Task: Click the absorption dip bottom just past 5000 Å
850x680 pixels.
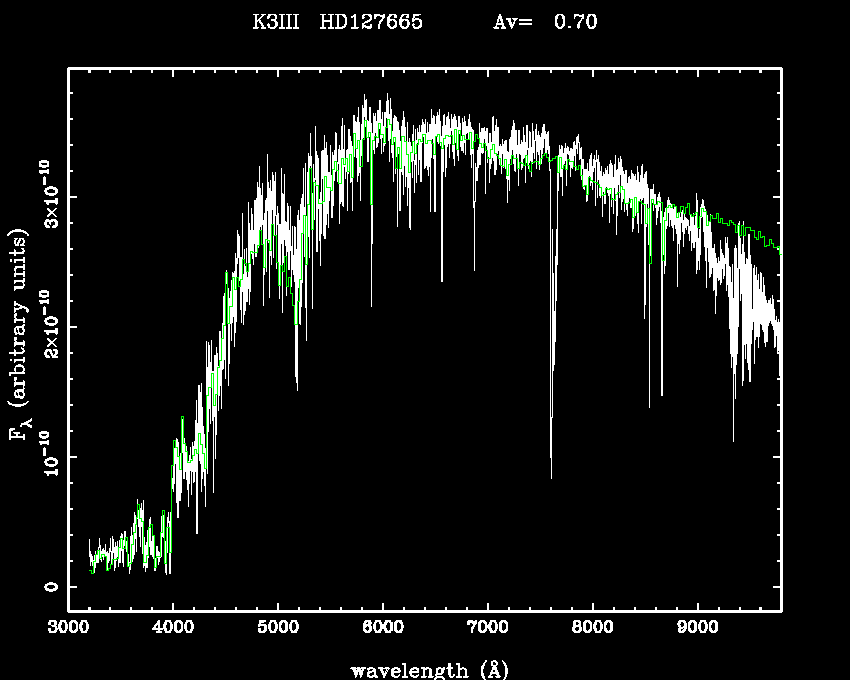Action: [296, 387]
